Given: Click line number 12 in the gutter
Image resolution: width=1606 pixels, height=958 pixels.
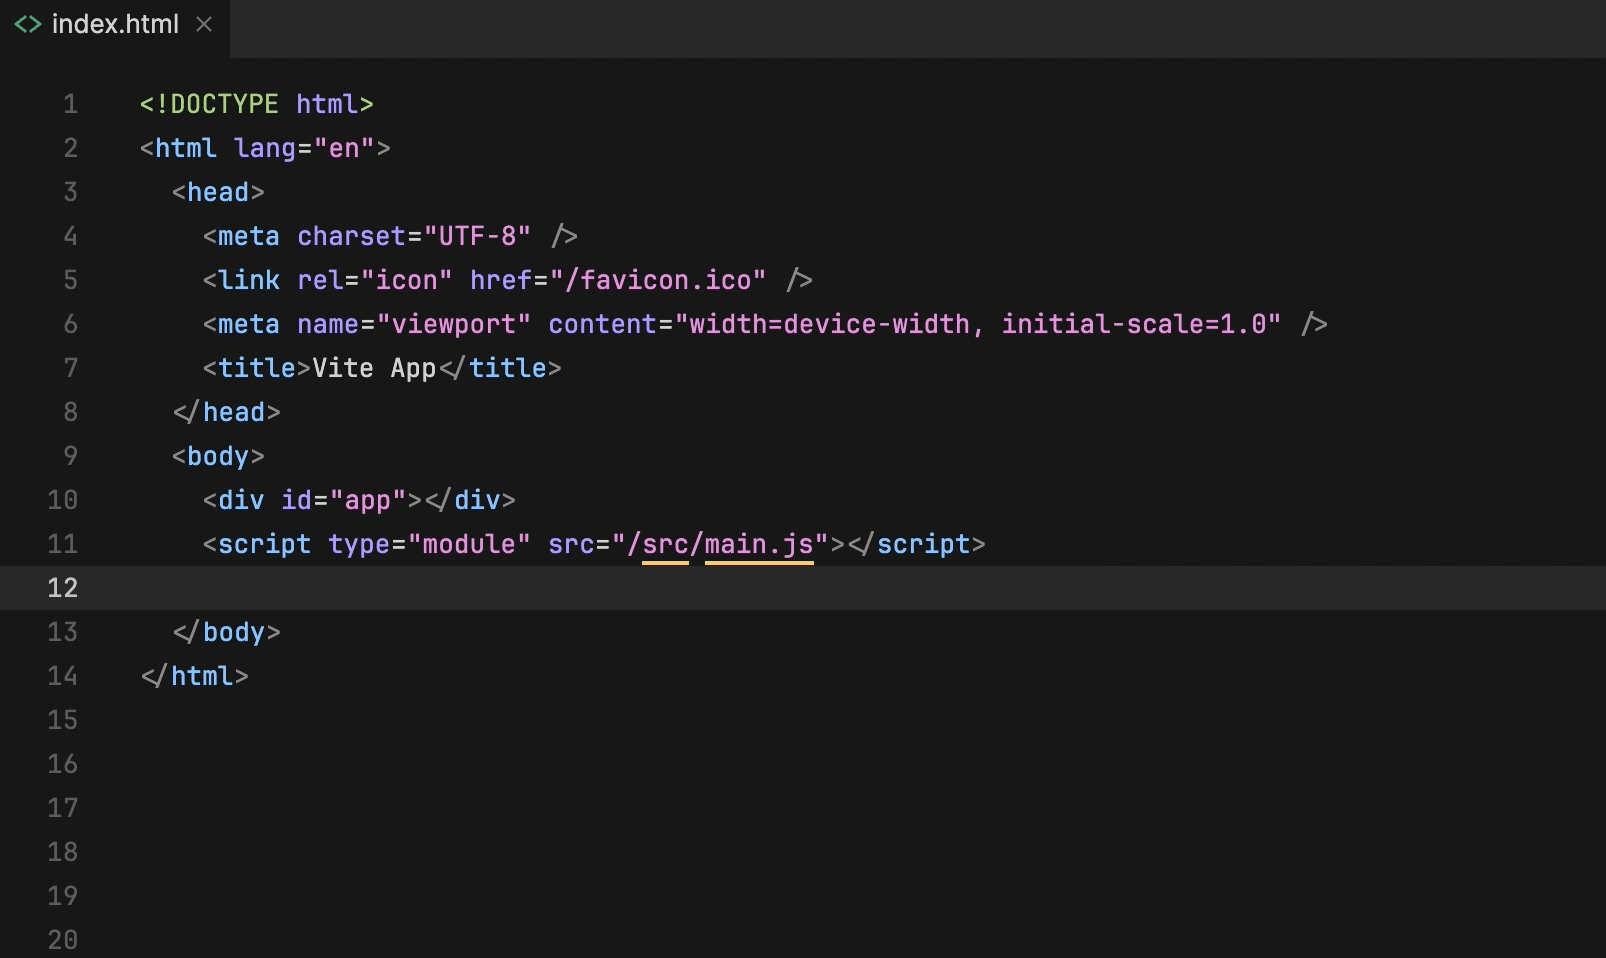Looking at the screenshot, I should tap(62, 588).
